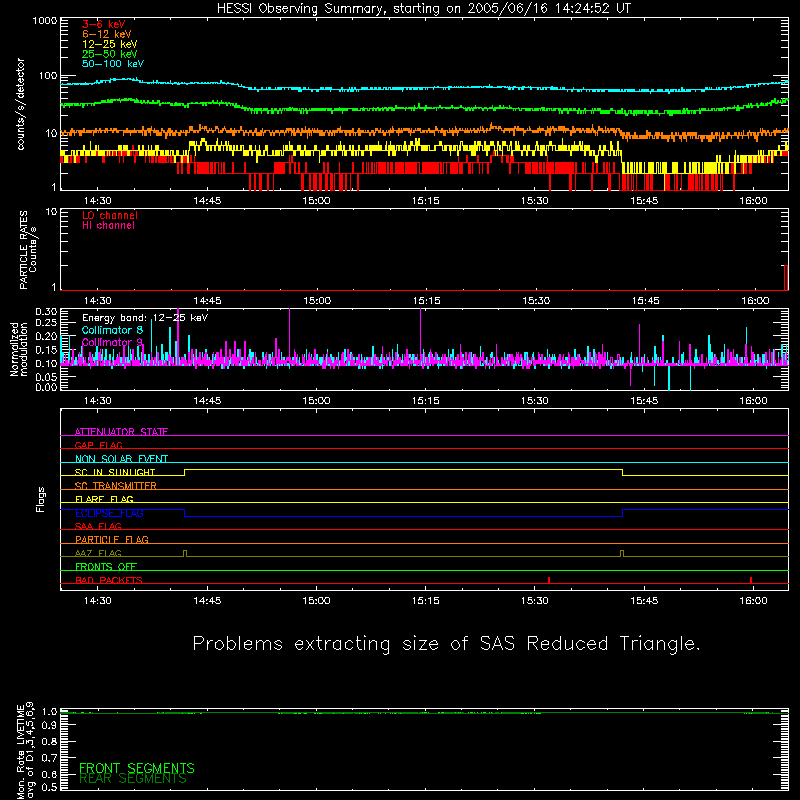Click the LO channel legend label
800x800 pixels.
(x=110, y=215)
